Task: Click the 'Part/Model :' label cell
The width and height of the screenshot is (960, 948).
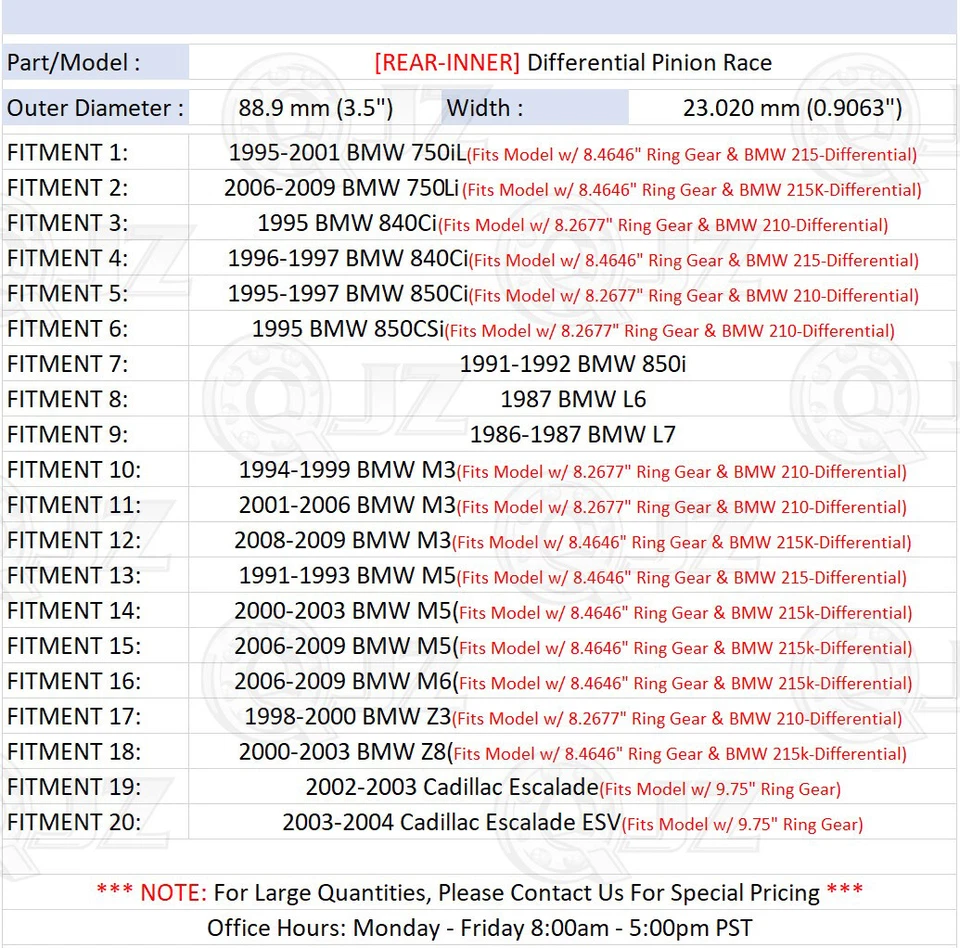Action: tap(96, 62)
